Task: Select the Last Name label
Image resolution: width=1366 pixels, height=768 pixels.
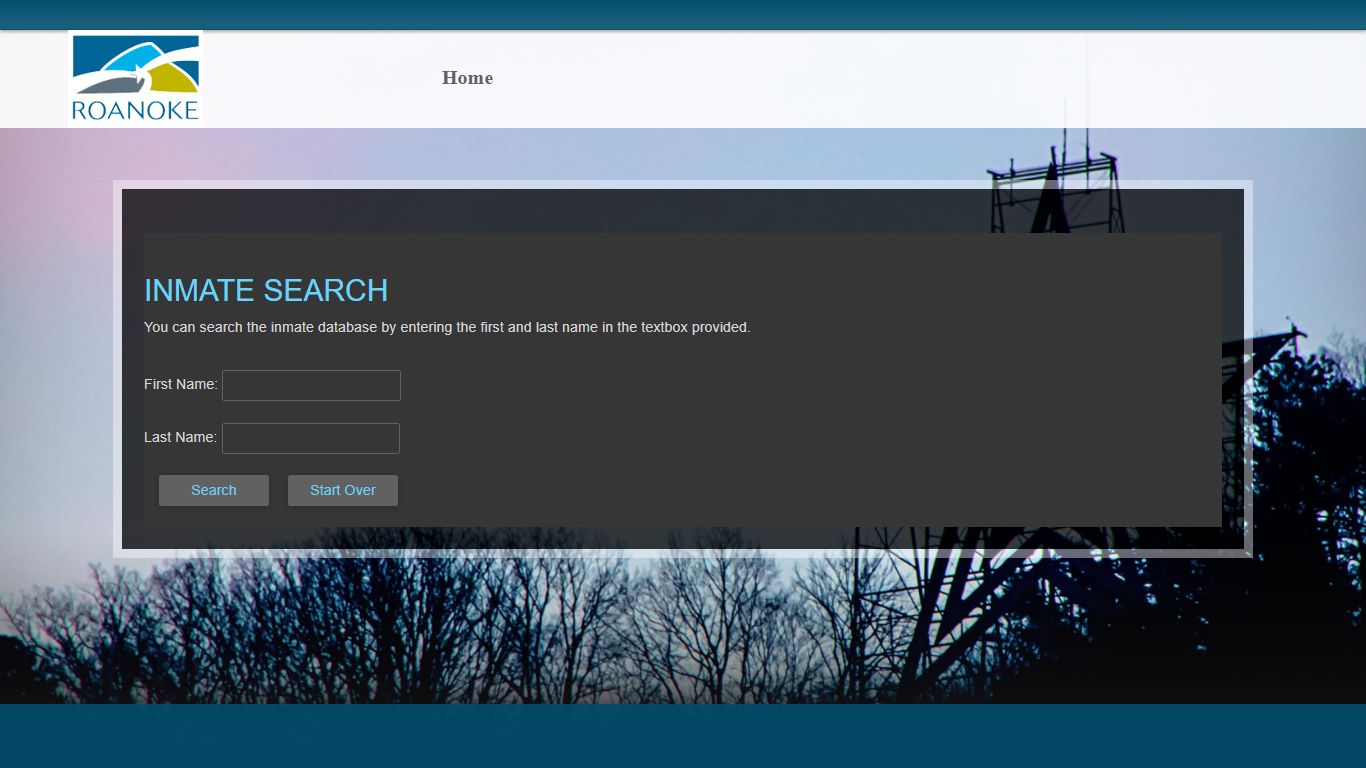Action: click(180, 437)
